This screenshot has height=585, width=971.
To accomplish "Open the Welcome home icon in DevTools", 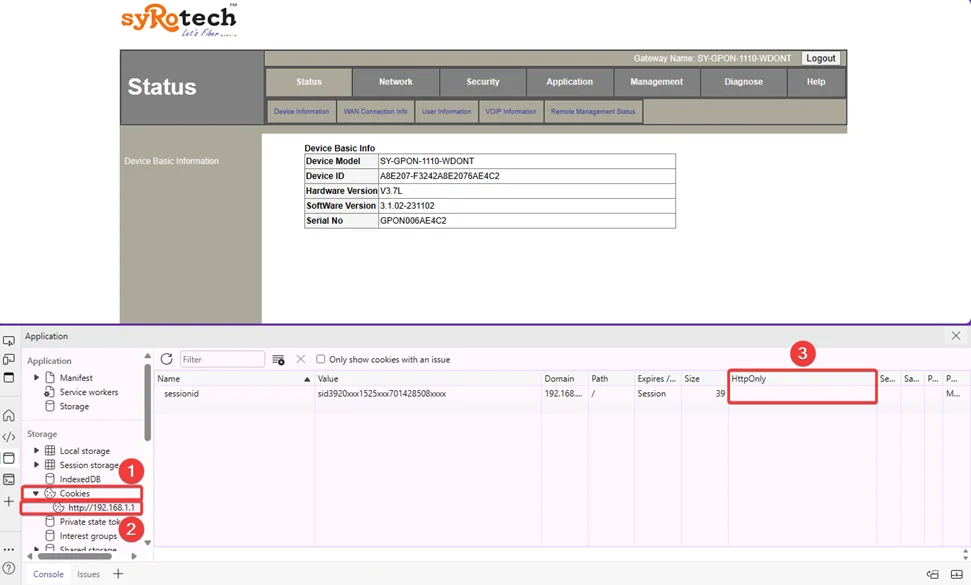I will pos(9,415).
